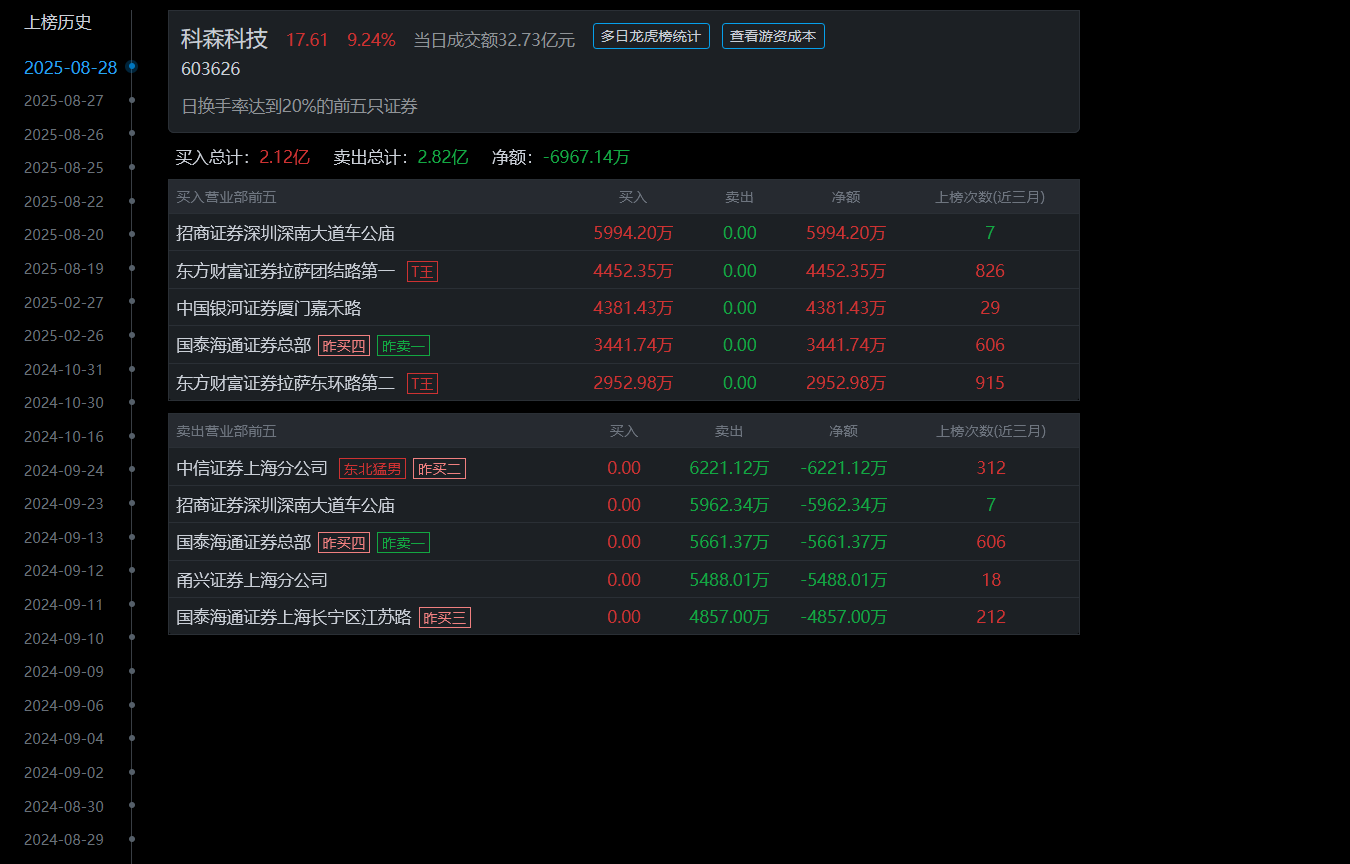Image resolution: width=1350 pixels, height=864 pixels.
Task: Open 东方财富证券拉萨东环路第二 broker
Action: pyautogui.click(x=286, y=383)
